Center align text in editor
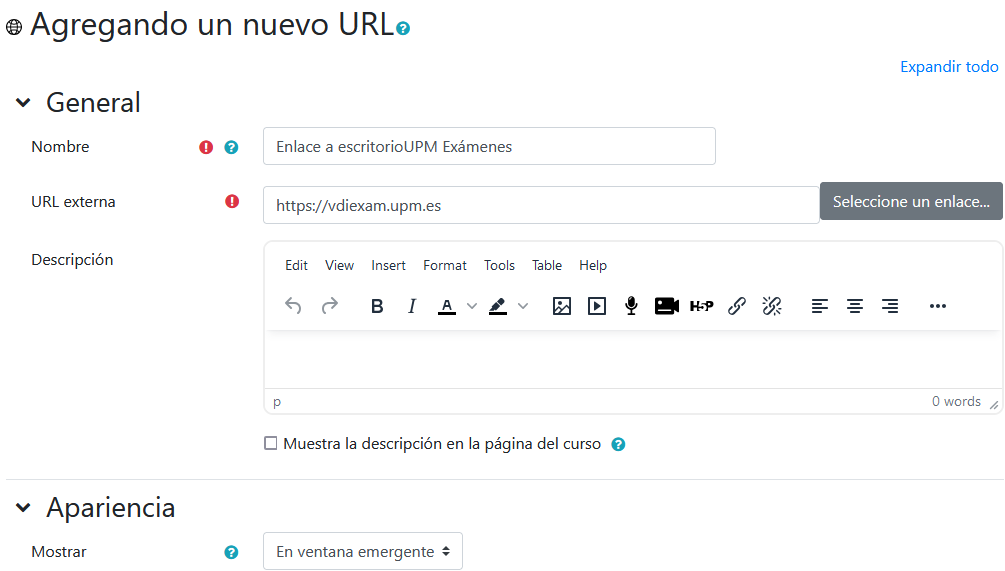The image size is (1005, 571). click(854, 306)
